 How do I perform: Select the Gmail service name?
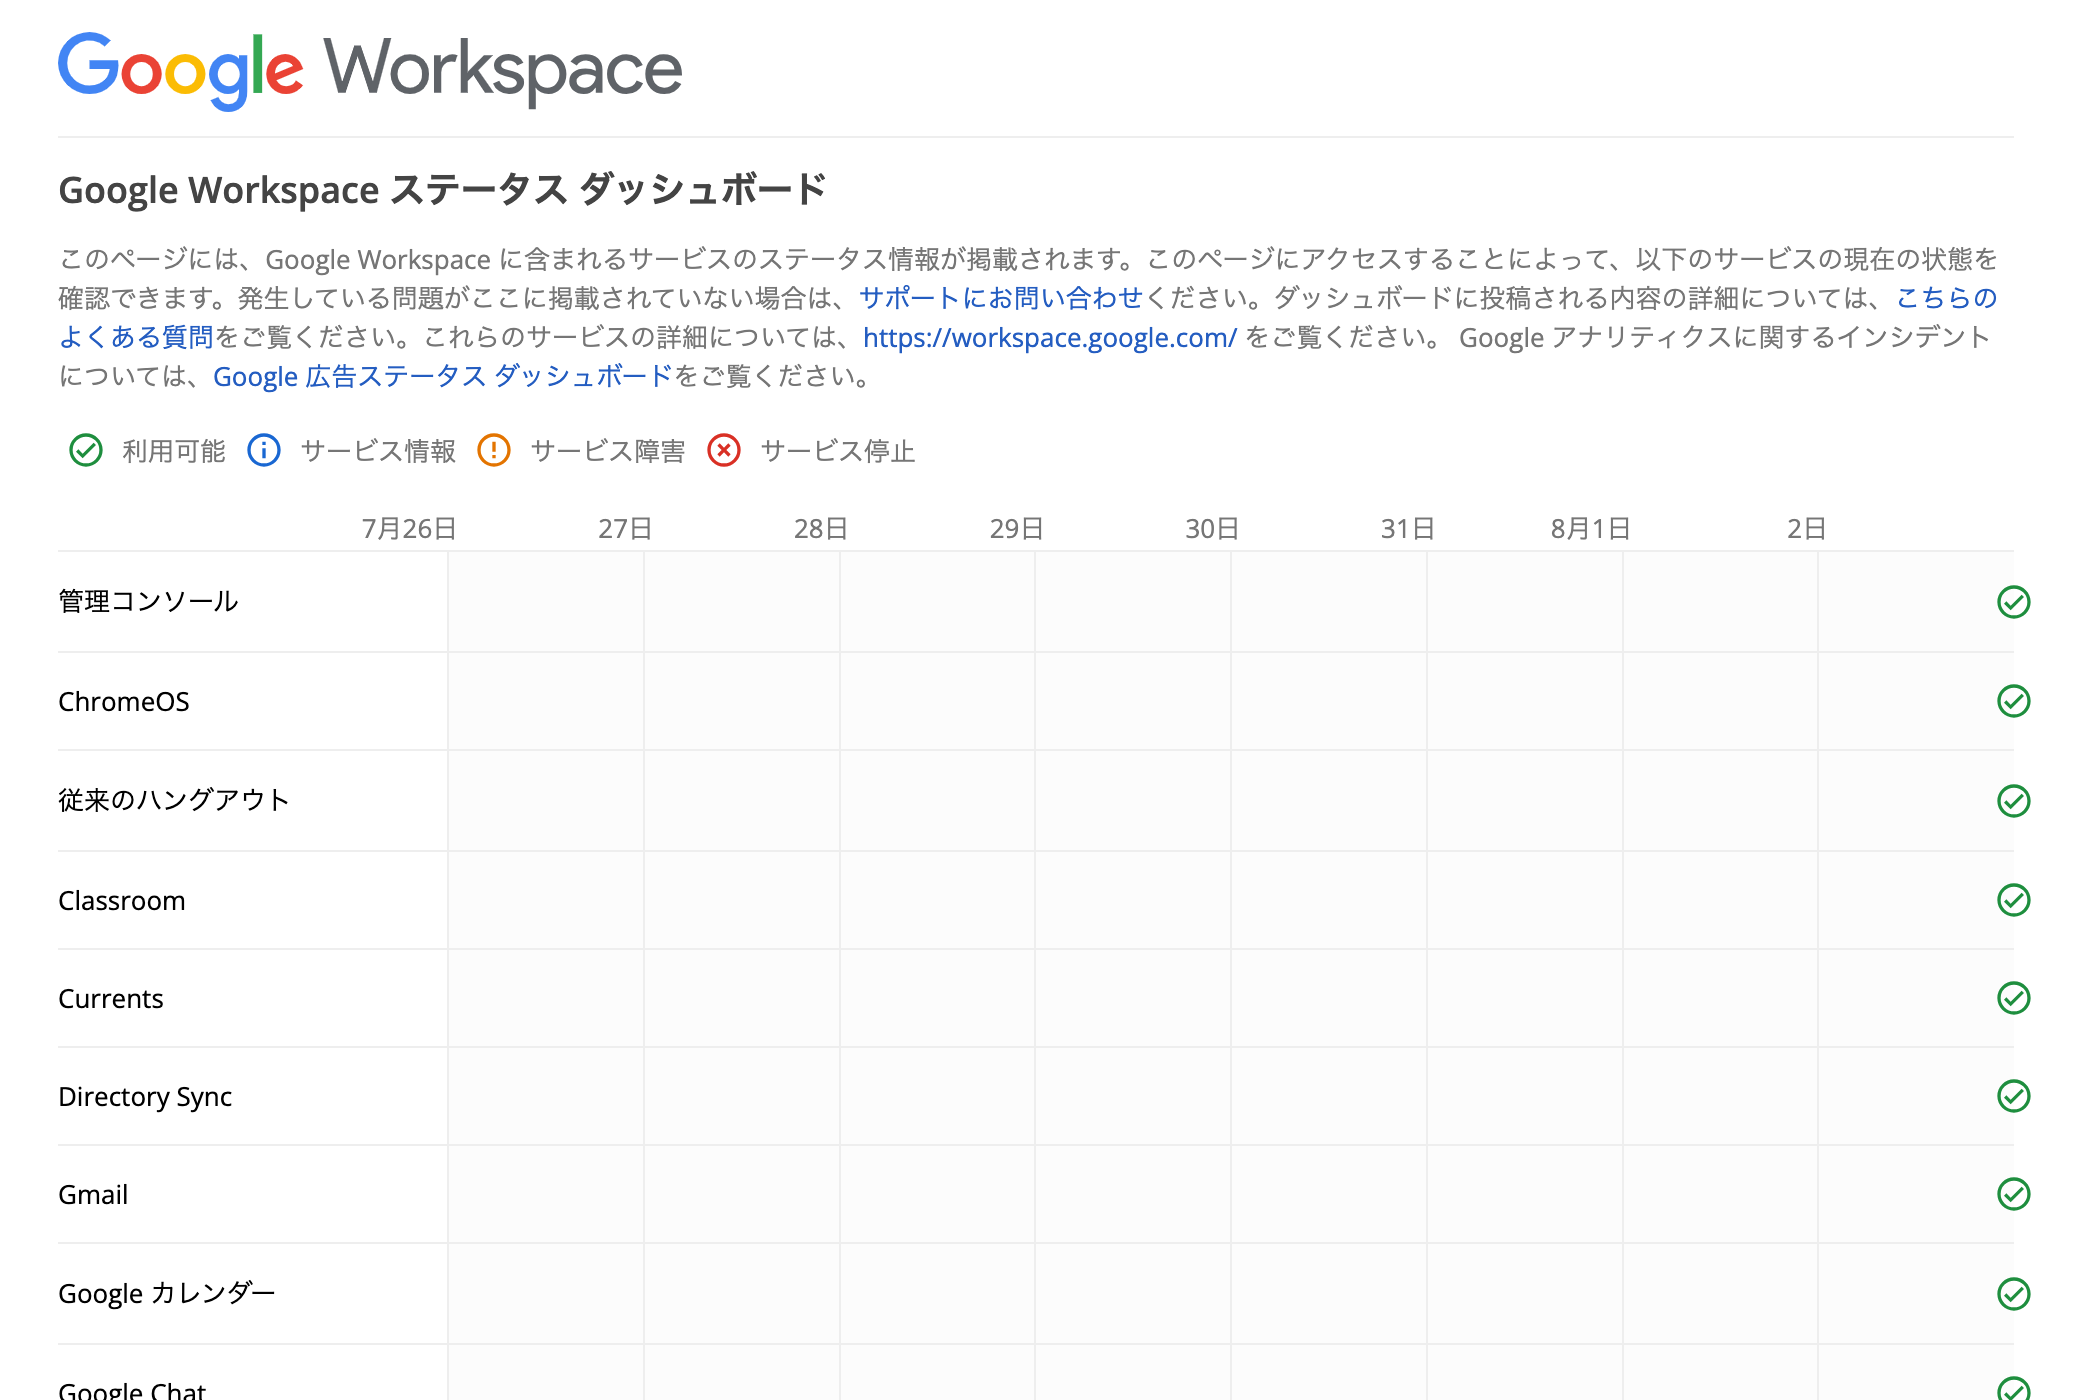(93, 1195)
